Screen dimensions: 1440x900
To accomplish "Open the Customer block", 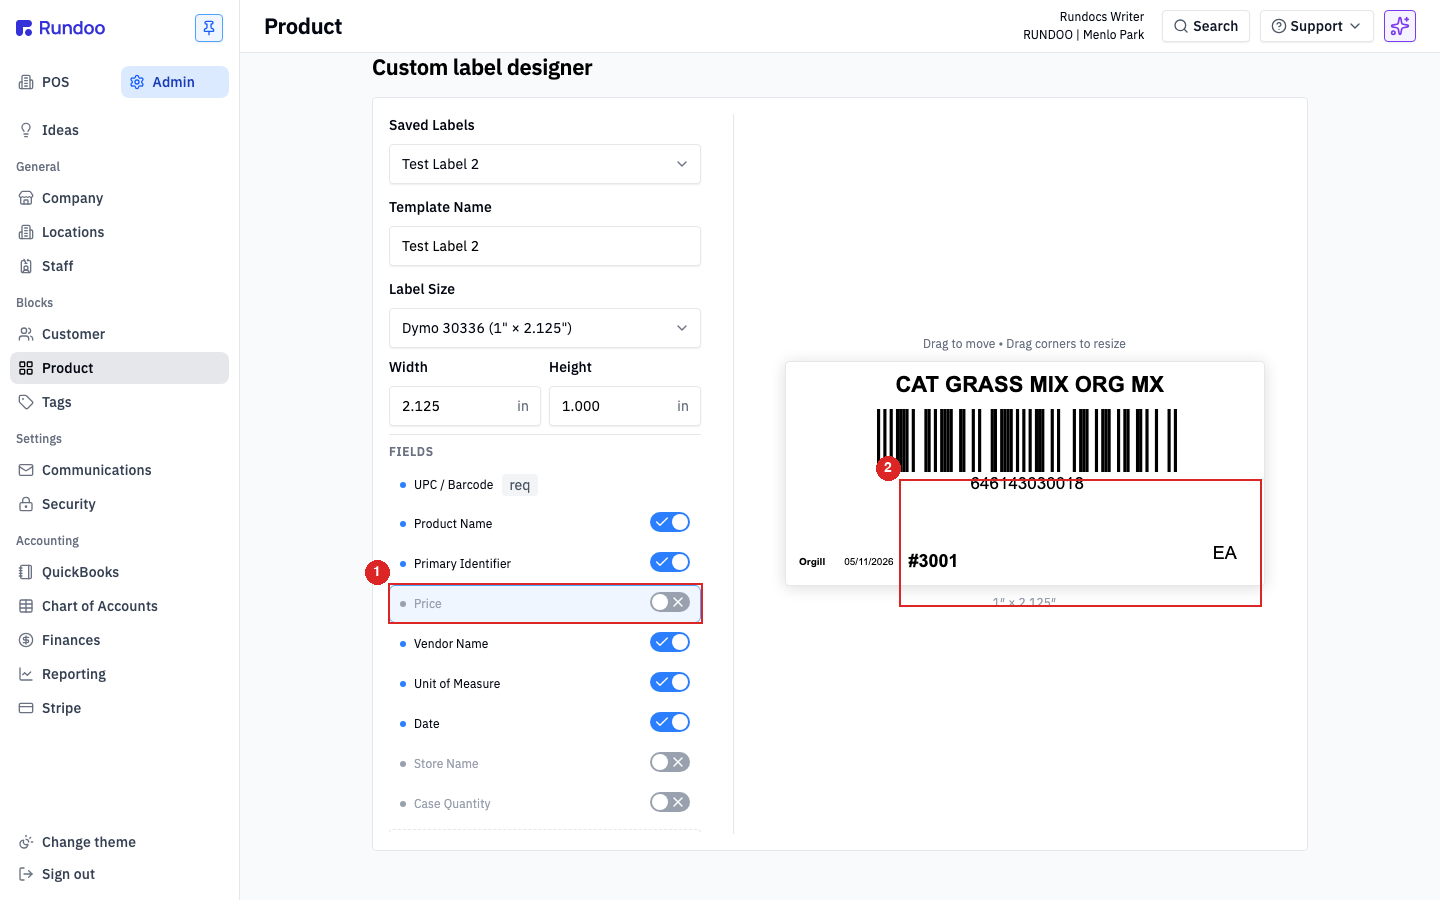I will [x=119, y=334].
